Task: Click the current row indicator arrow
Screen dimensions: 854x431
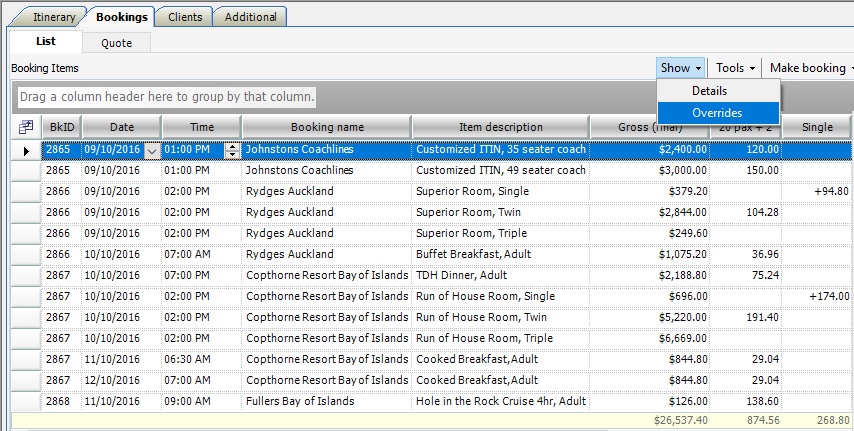Action: pyautogui.click(x=26, y=150)
